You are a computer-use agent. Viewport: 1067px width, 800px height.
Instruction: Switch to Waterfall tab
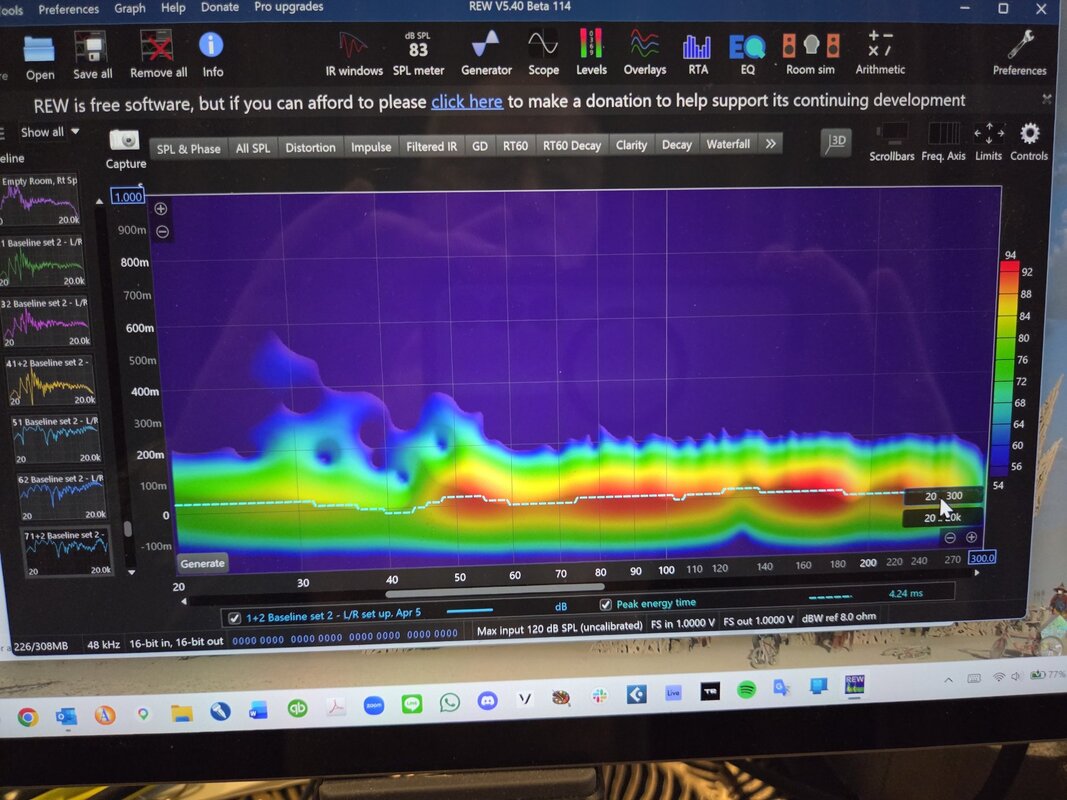(727, 144)
